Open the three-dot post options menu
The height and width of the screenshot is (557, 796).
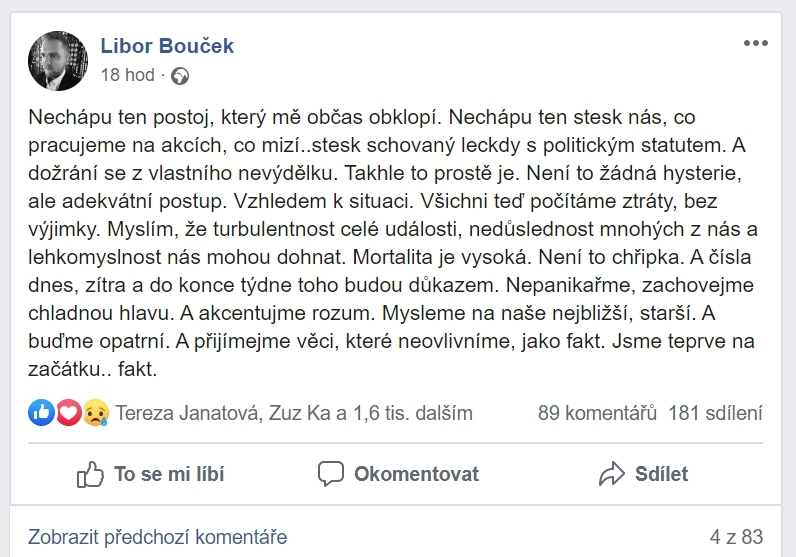pyautogui.click(x=754, y=43)
